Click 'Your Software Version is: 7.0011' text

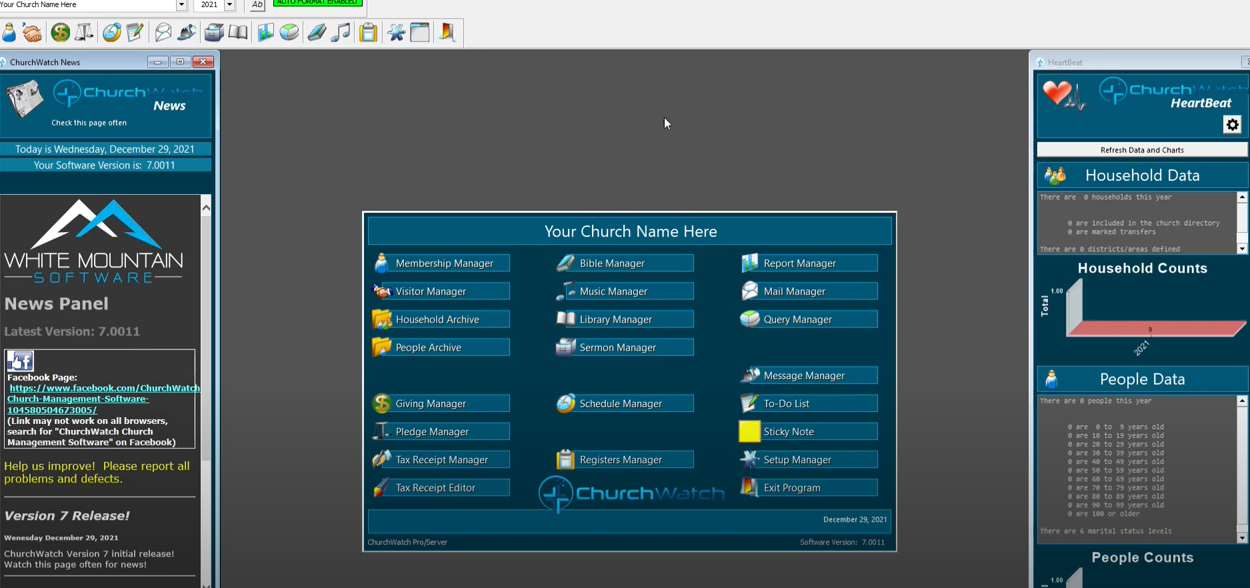104,165
